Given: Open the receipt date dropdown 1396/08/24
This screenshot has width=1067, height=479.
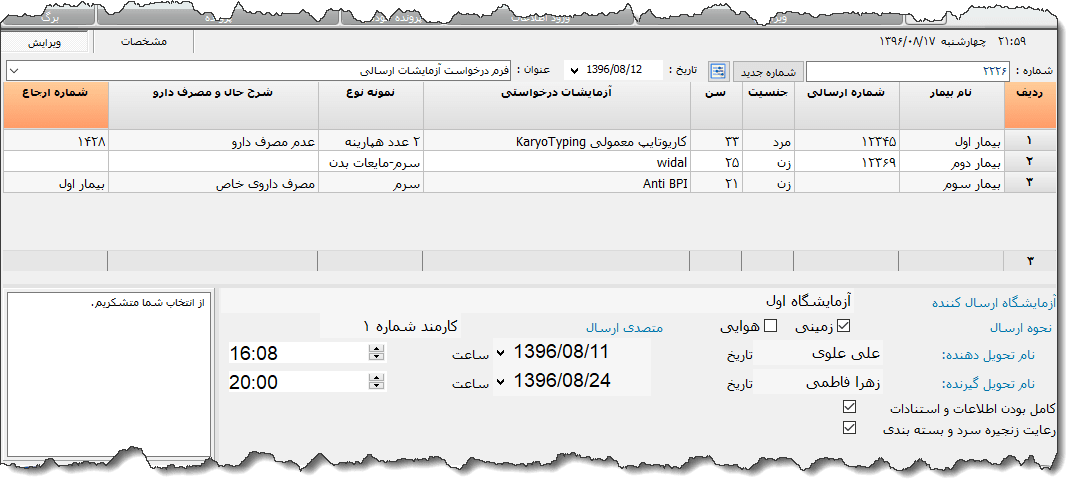Looking at the screenshot, I should click(x=501, y=381).
